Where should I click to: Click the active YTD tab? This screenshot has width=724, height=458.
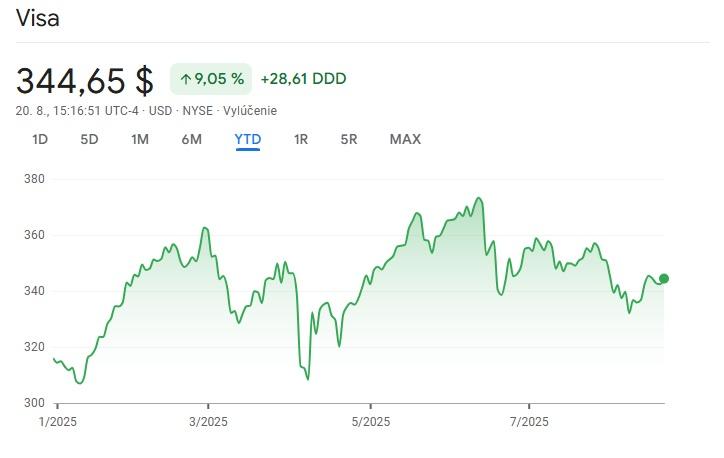(x=247, y=140)
